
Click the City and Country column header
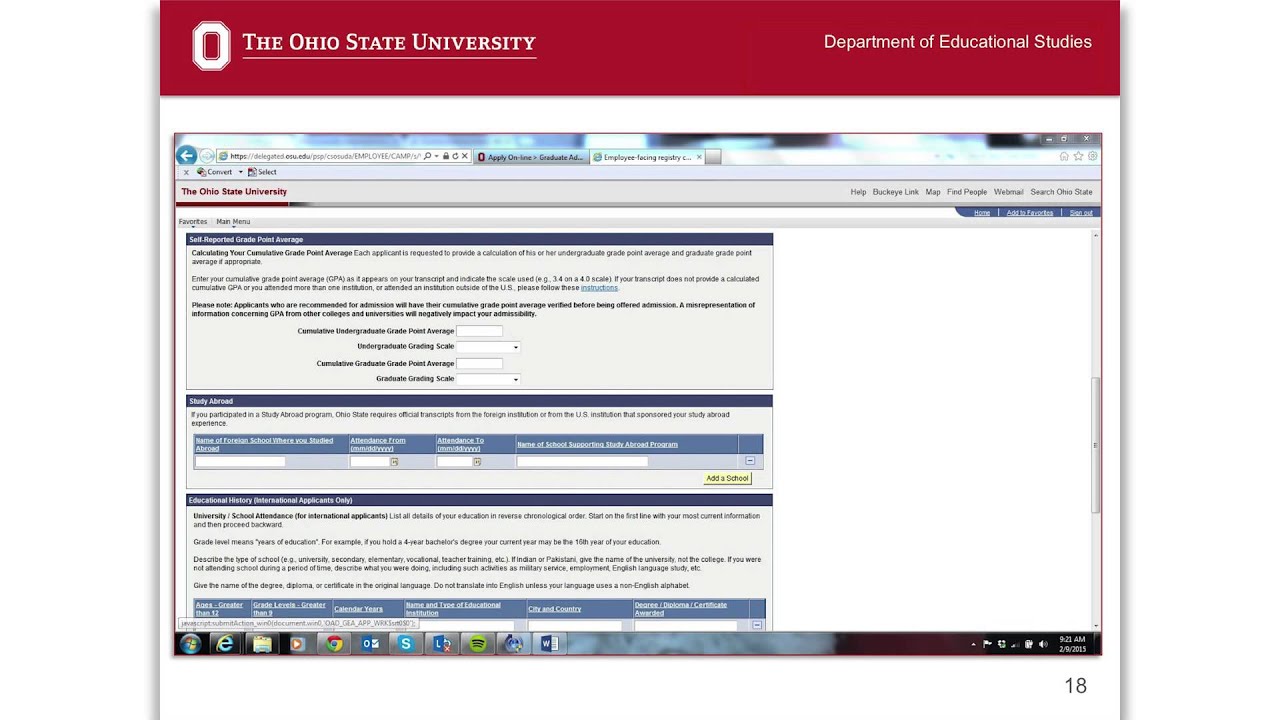click(554, 609)
